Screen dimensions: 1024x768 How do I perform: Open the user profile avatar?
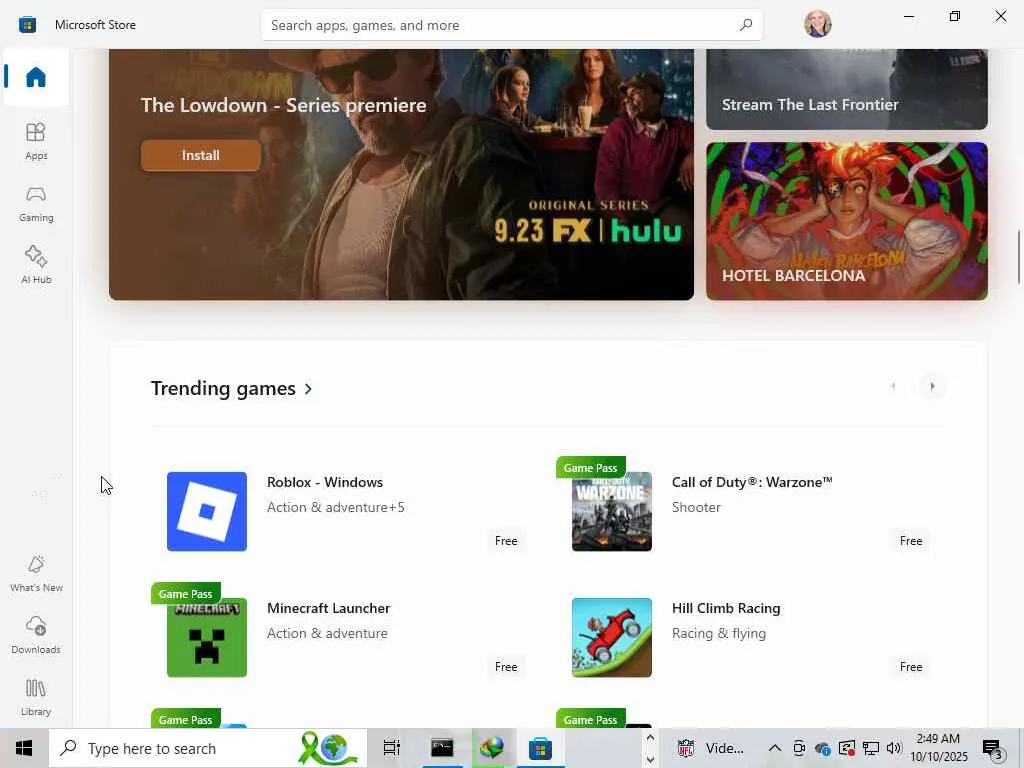pyautogui.click(x=818, y=24)
